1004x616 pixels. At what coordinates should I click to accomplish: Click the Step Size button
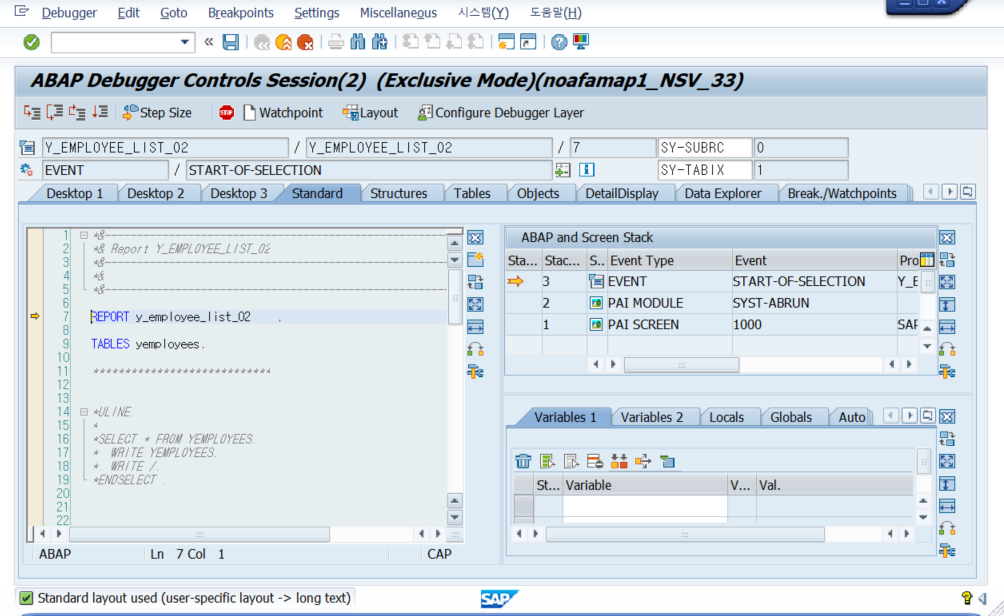pyautogui.click(x=157, y=113)
